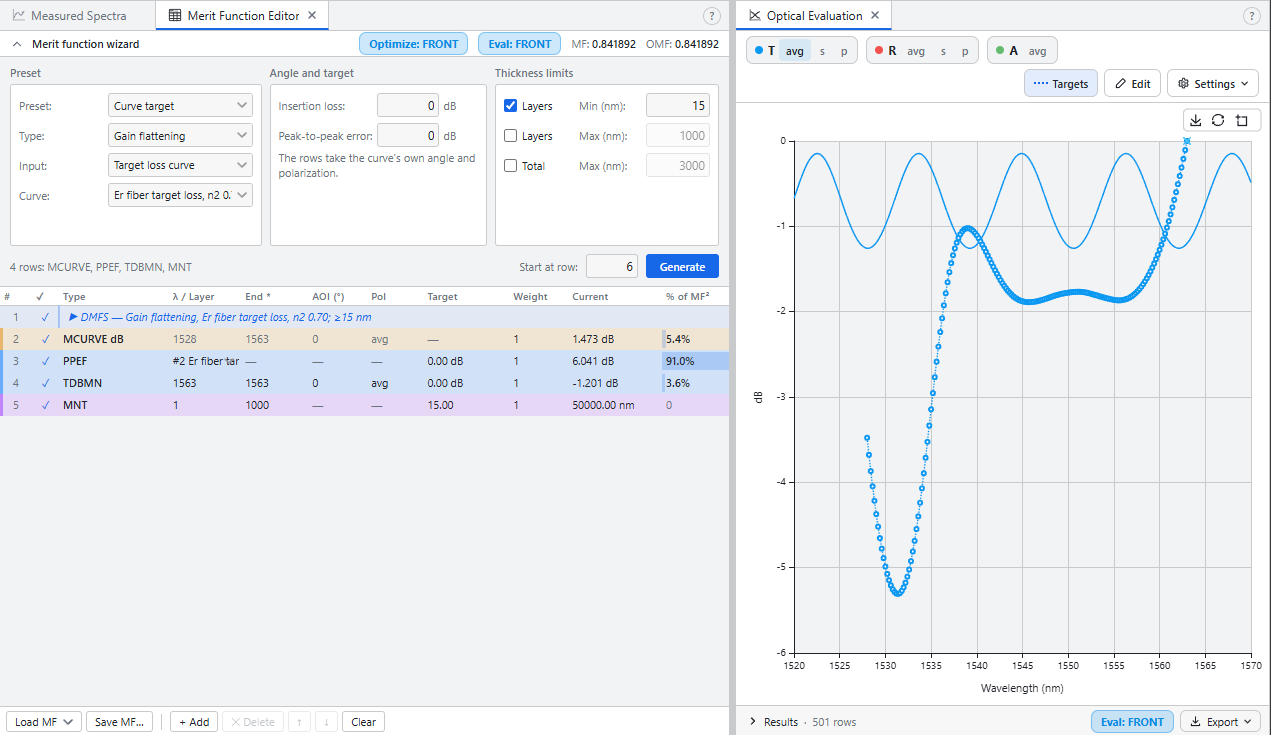Switch to Measured Spectra tab
Viewport: 1271px width, 735px height.
pyautogui.click(x=78, y=15)
